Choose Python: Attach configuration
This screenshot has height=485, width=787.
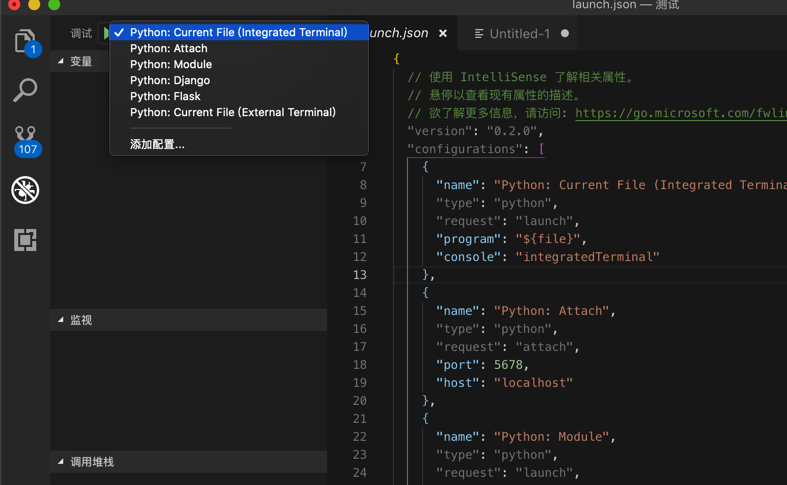click(x=169, y=48)
